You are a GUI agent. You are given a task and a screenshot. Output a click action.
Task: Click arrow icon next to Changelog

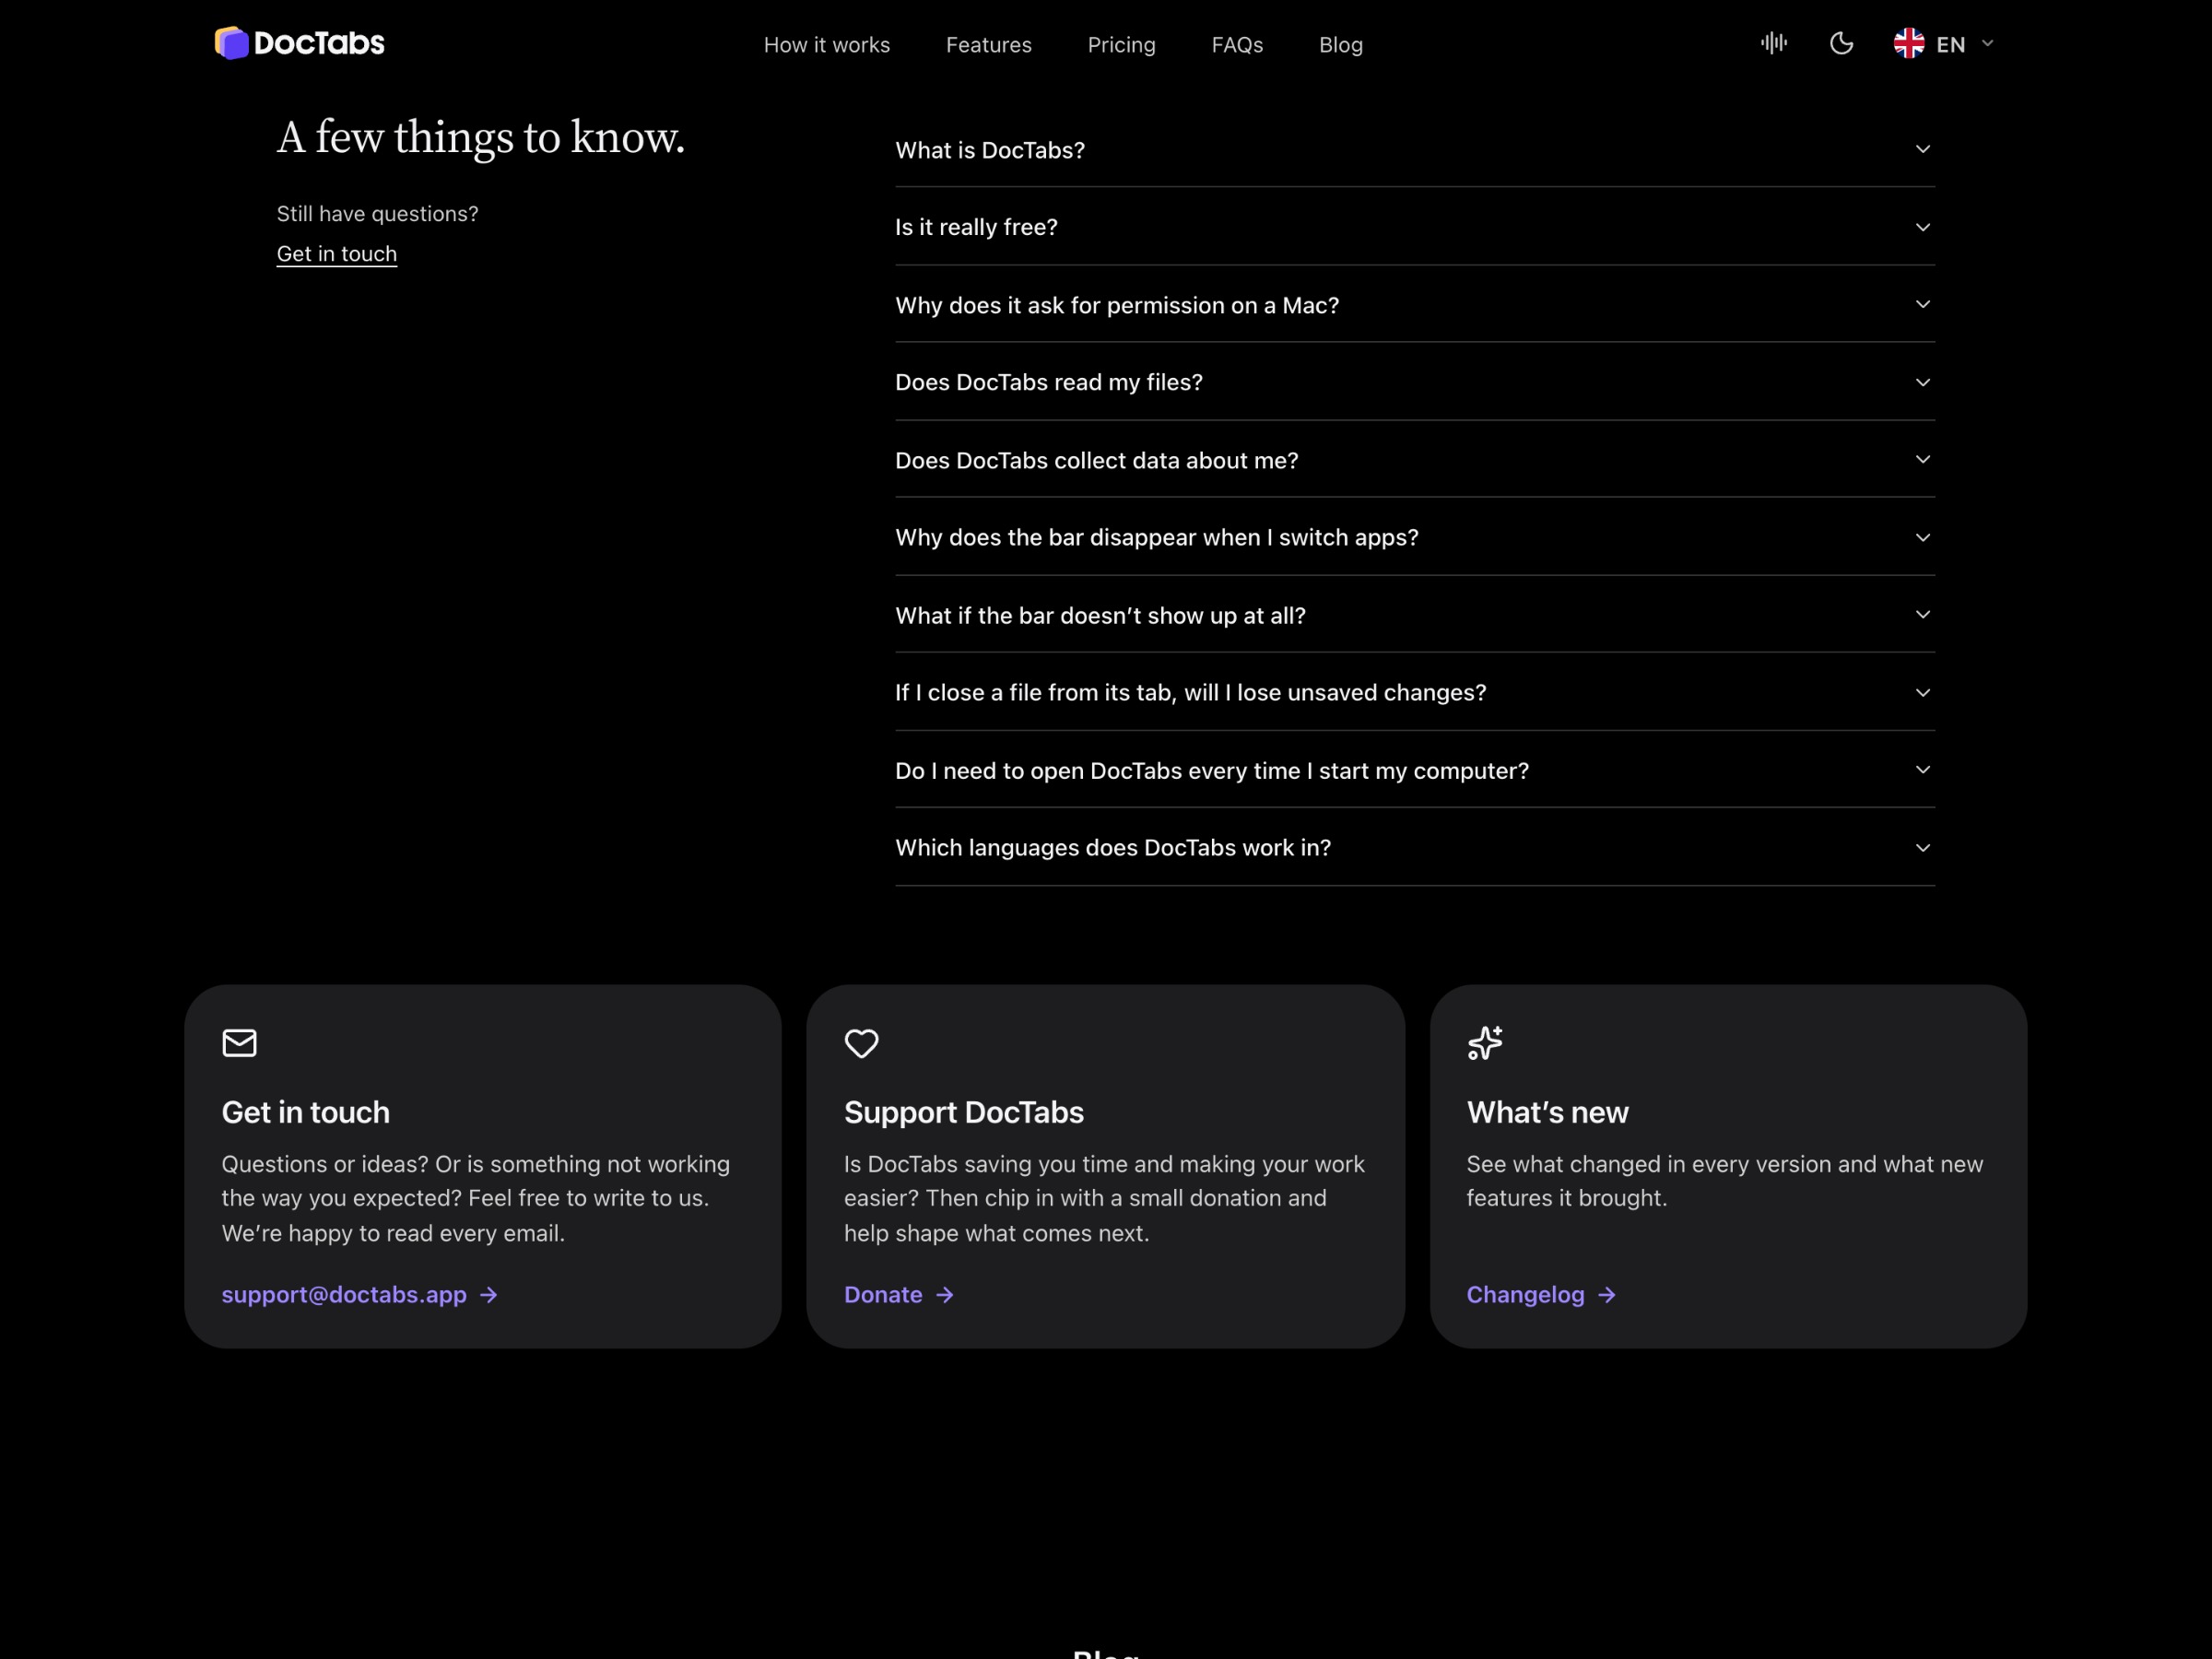pyautogui.click(x=1607, y=1295)
